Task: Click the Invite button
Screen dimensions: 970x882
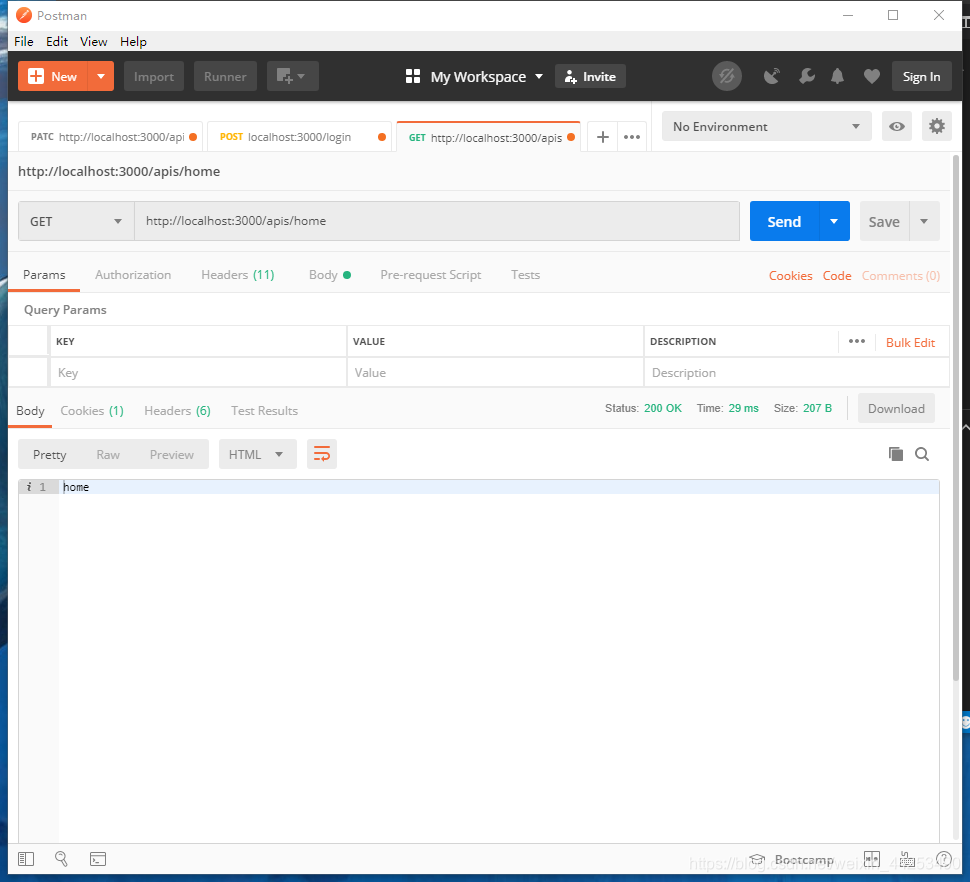Action: tap(590, 76)
